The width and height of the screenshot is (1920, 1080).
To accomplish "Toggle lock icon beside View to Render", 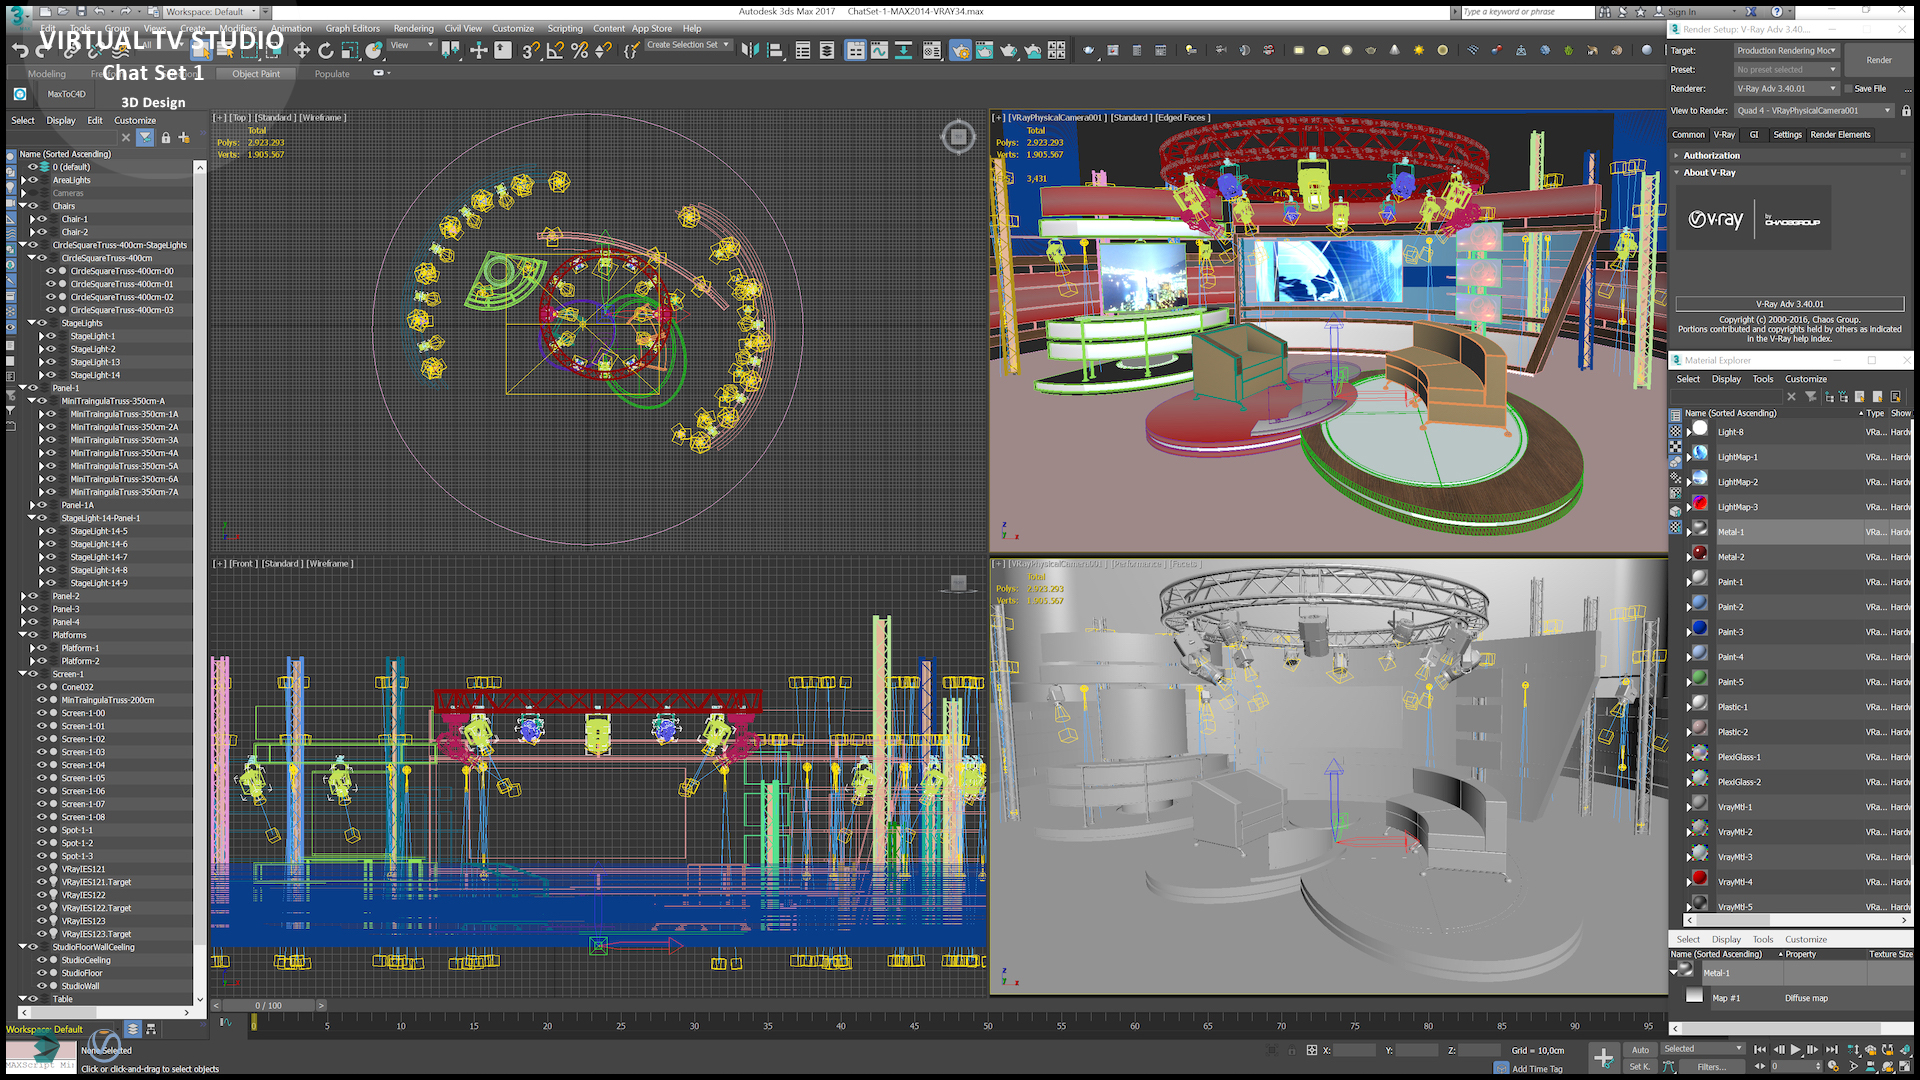I will (x=1906, y=111).
